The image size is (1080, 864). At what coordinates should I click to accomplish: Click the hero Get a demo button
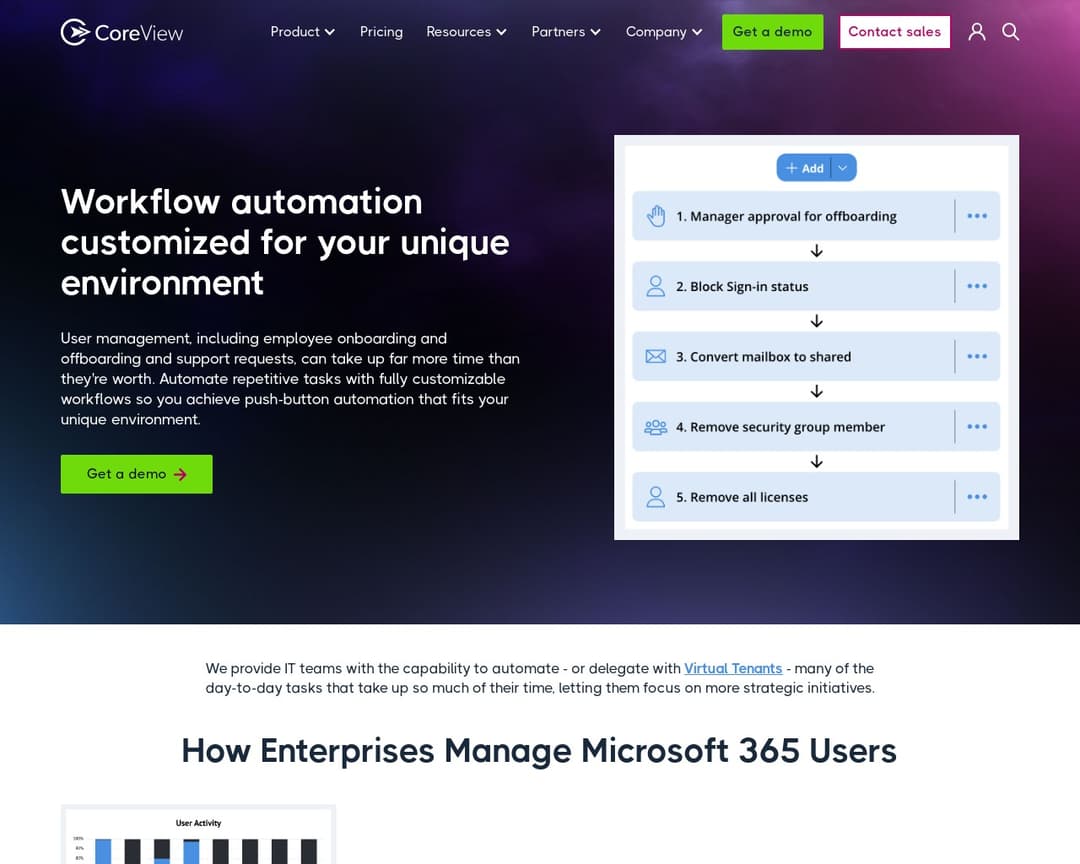137,474
